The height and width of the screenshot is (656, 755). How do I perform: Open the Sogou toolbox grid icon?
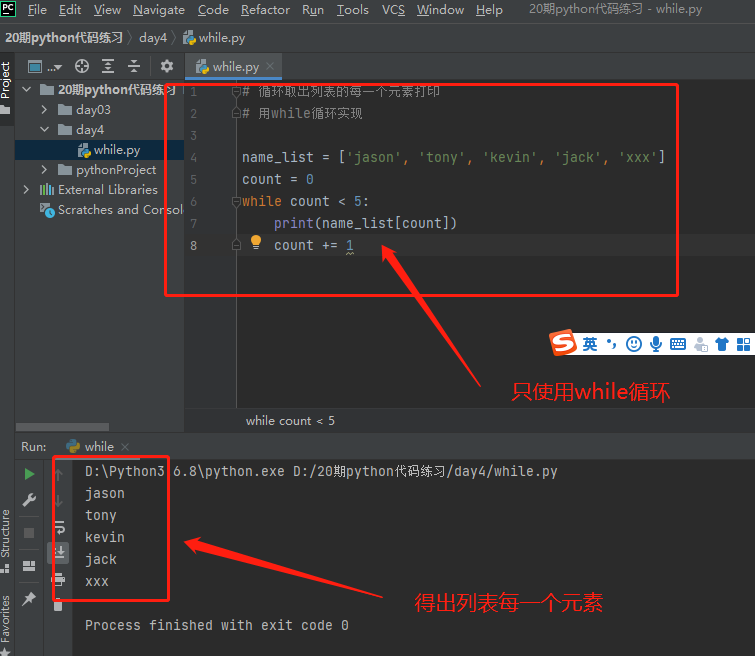(x=743, y=344)
